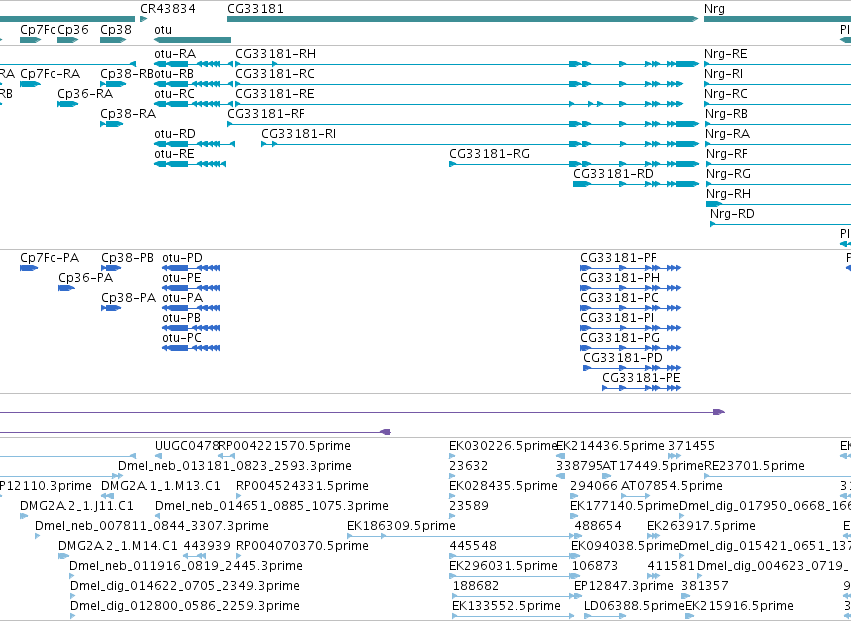
Task: Click EST Dmel_neb_007811_0844_3307.3prime
Action: tap(152, 527)
